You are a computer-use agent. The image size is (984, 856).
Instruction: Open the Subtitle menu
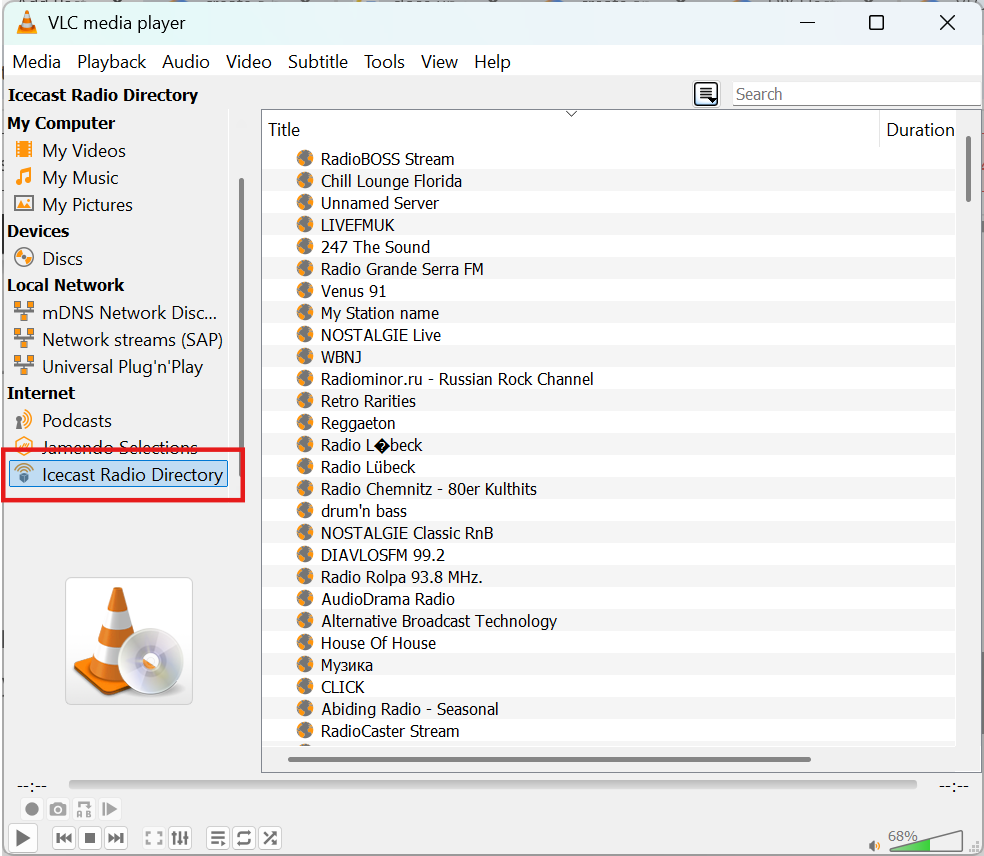pos(318,62)
